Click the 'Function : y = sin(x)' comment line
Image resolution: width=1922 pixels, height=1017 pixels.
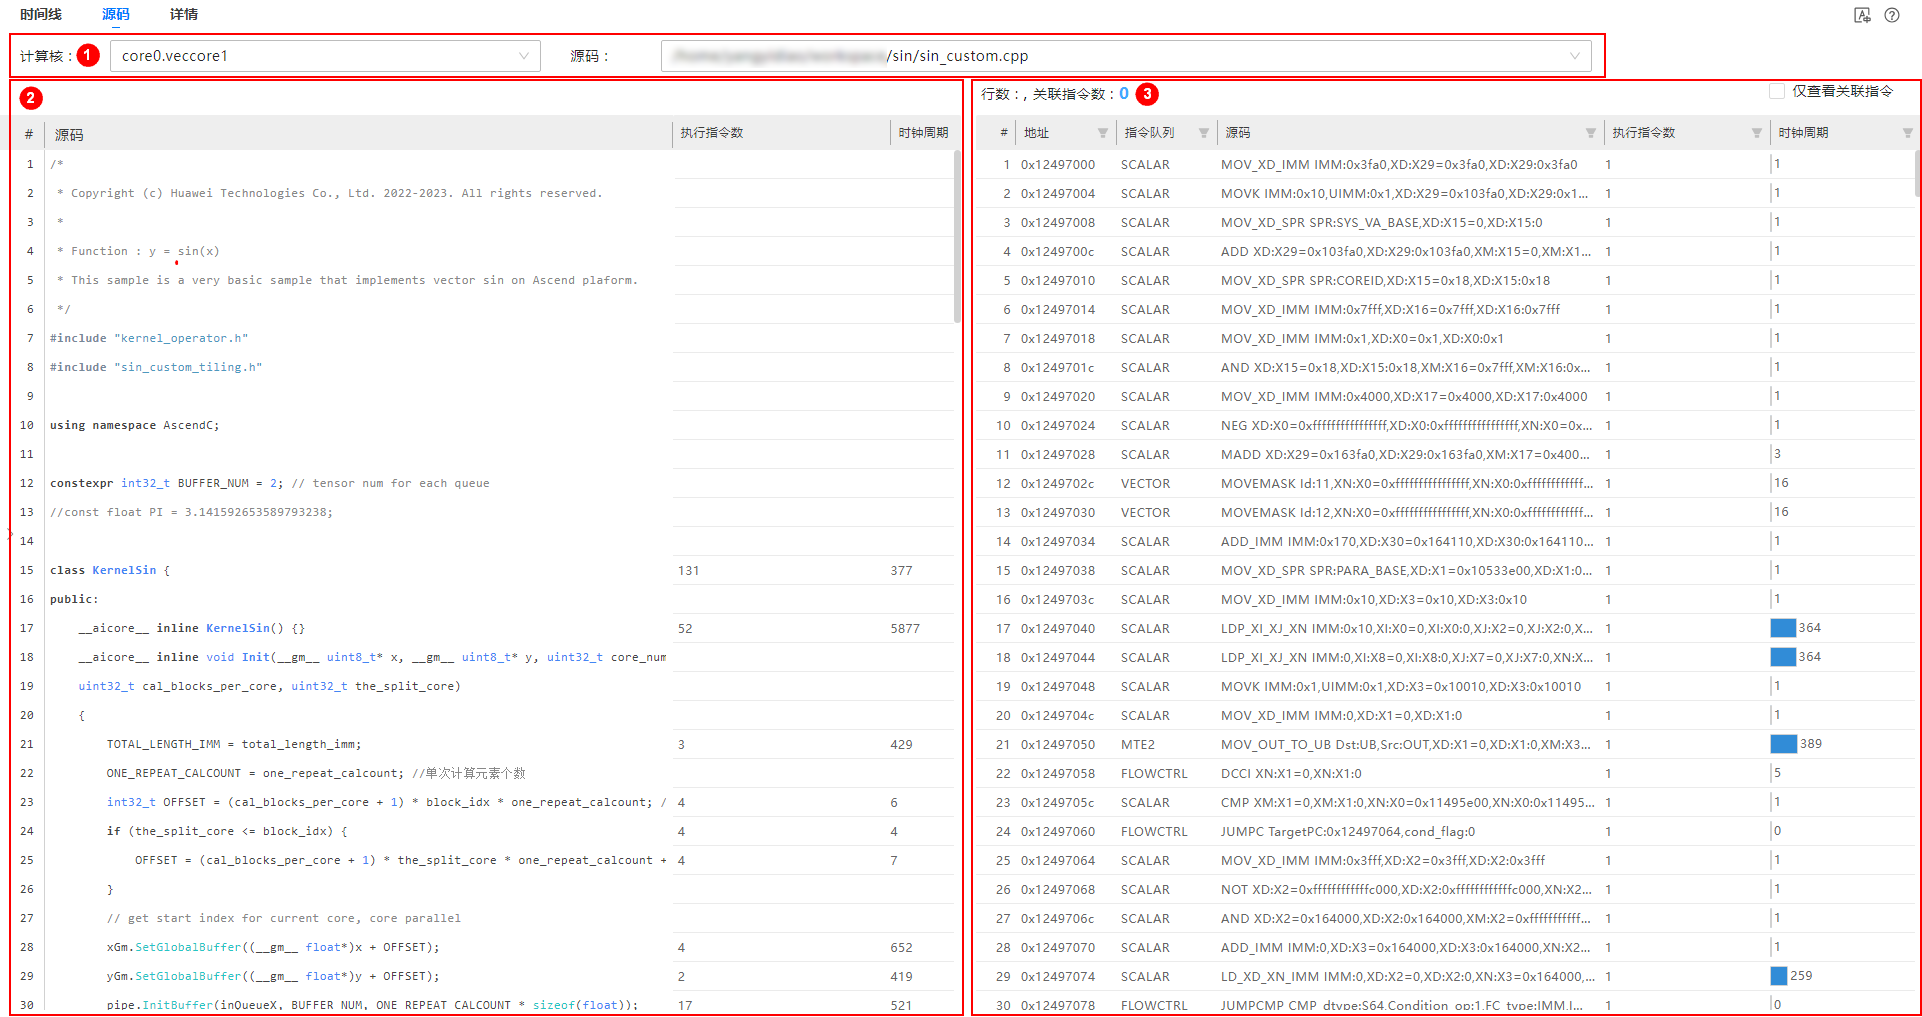(x=138, y=251)
